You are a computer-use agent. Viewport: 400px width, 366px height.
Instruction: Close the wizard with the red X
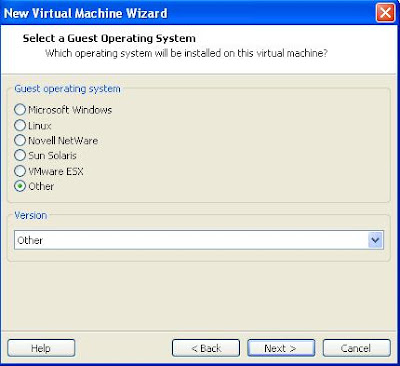point(386,13)
